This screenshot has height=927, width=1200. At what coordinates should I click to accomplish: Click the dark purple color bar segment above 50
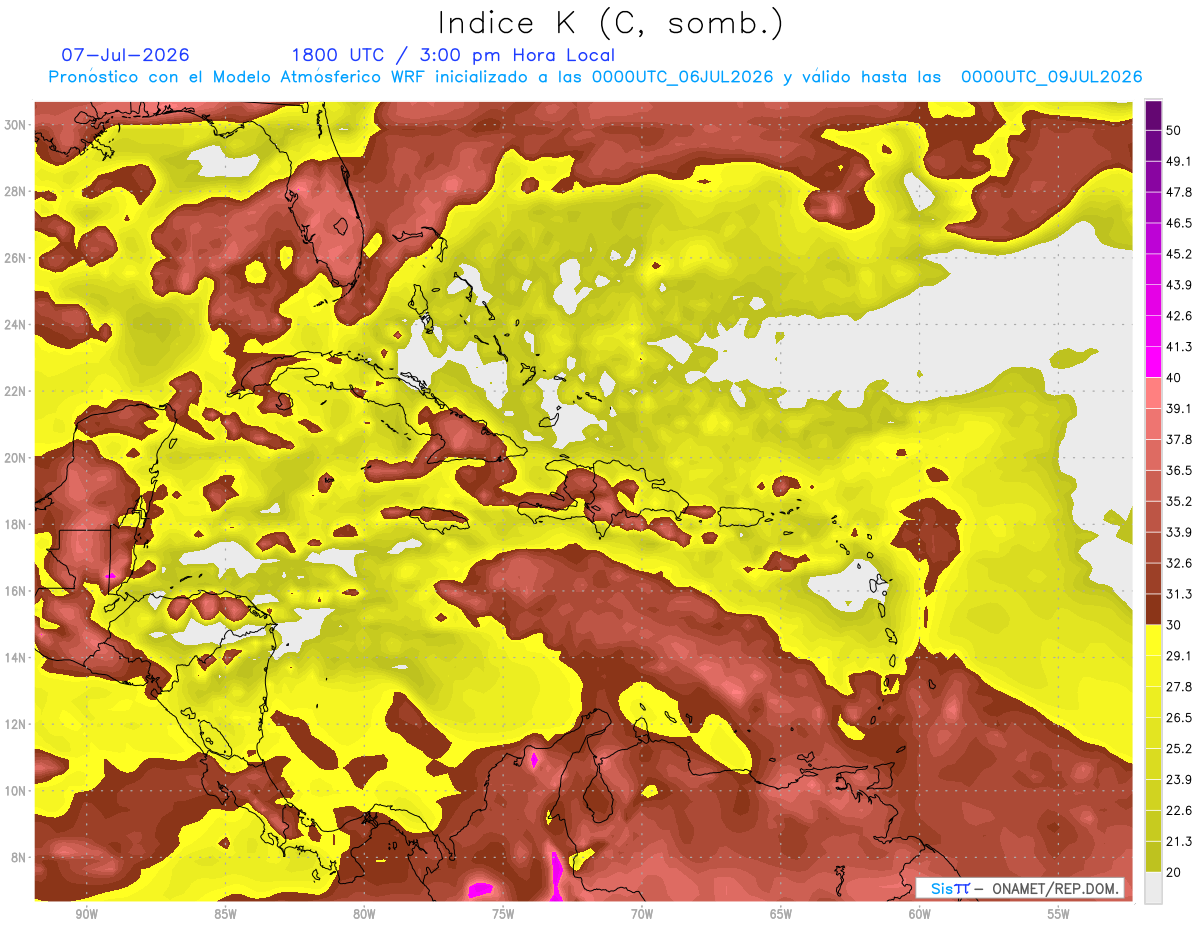click(x=1153, y=114)
